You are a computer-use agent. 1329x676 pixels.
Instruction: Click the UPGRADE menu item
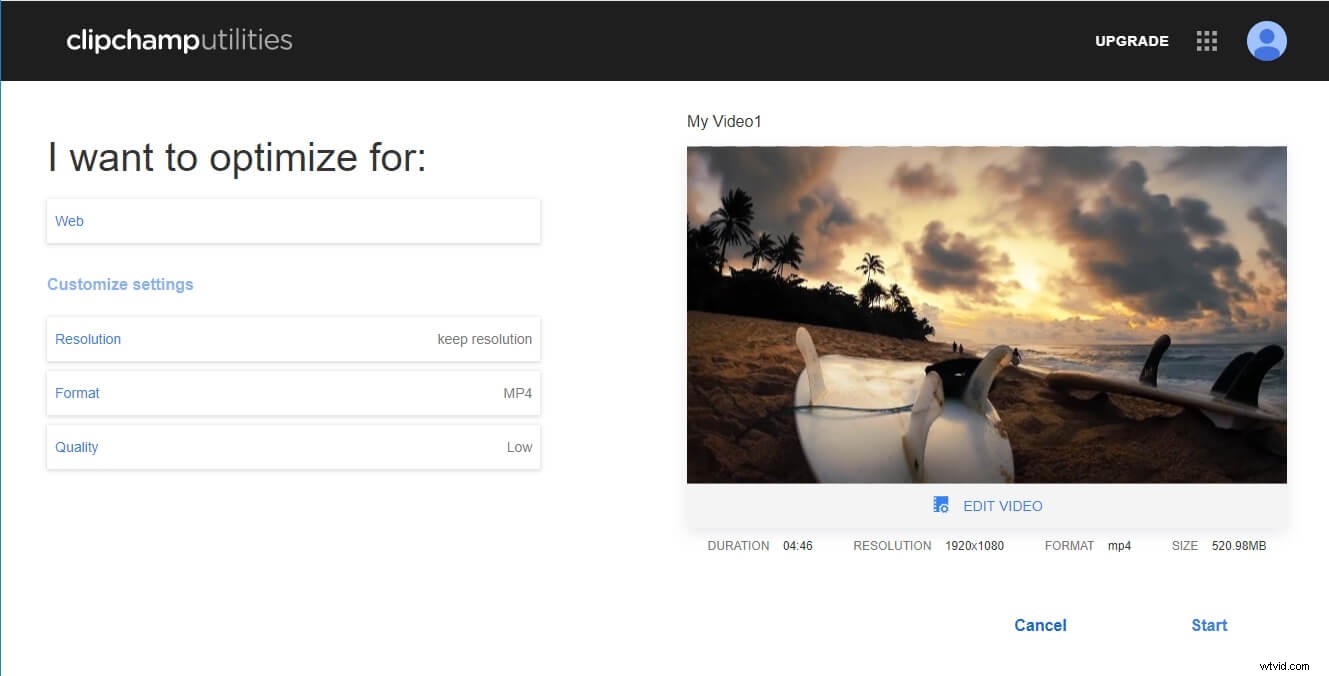[x=1131, y=41]
